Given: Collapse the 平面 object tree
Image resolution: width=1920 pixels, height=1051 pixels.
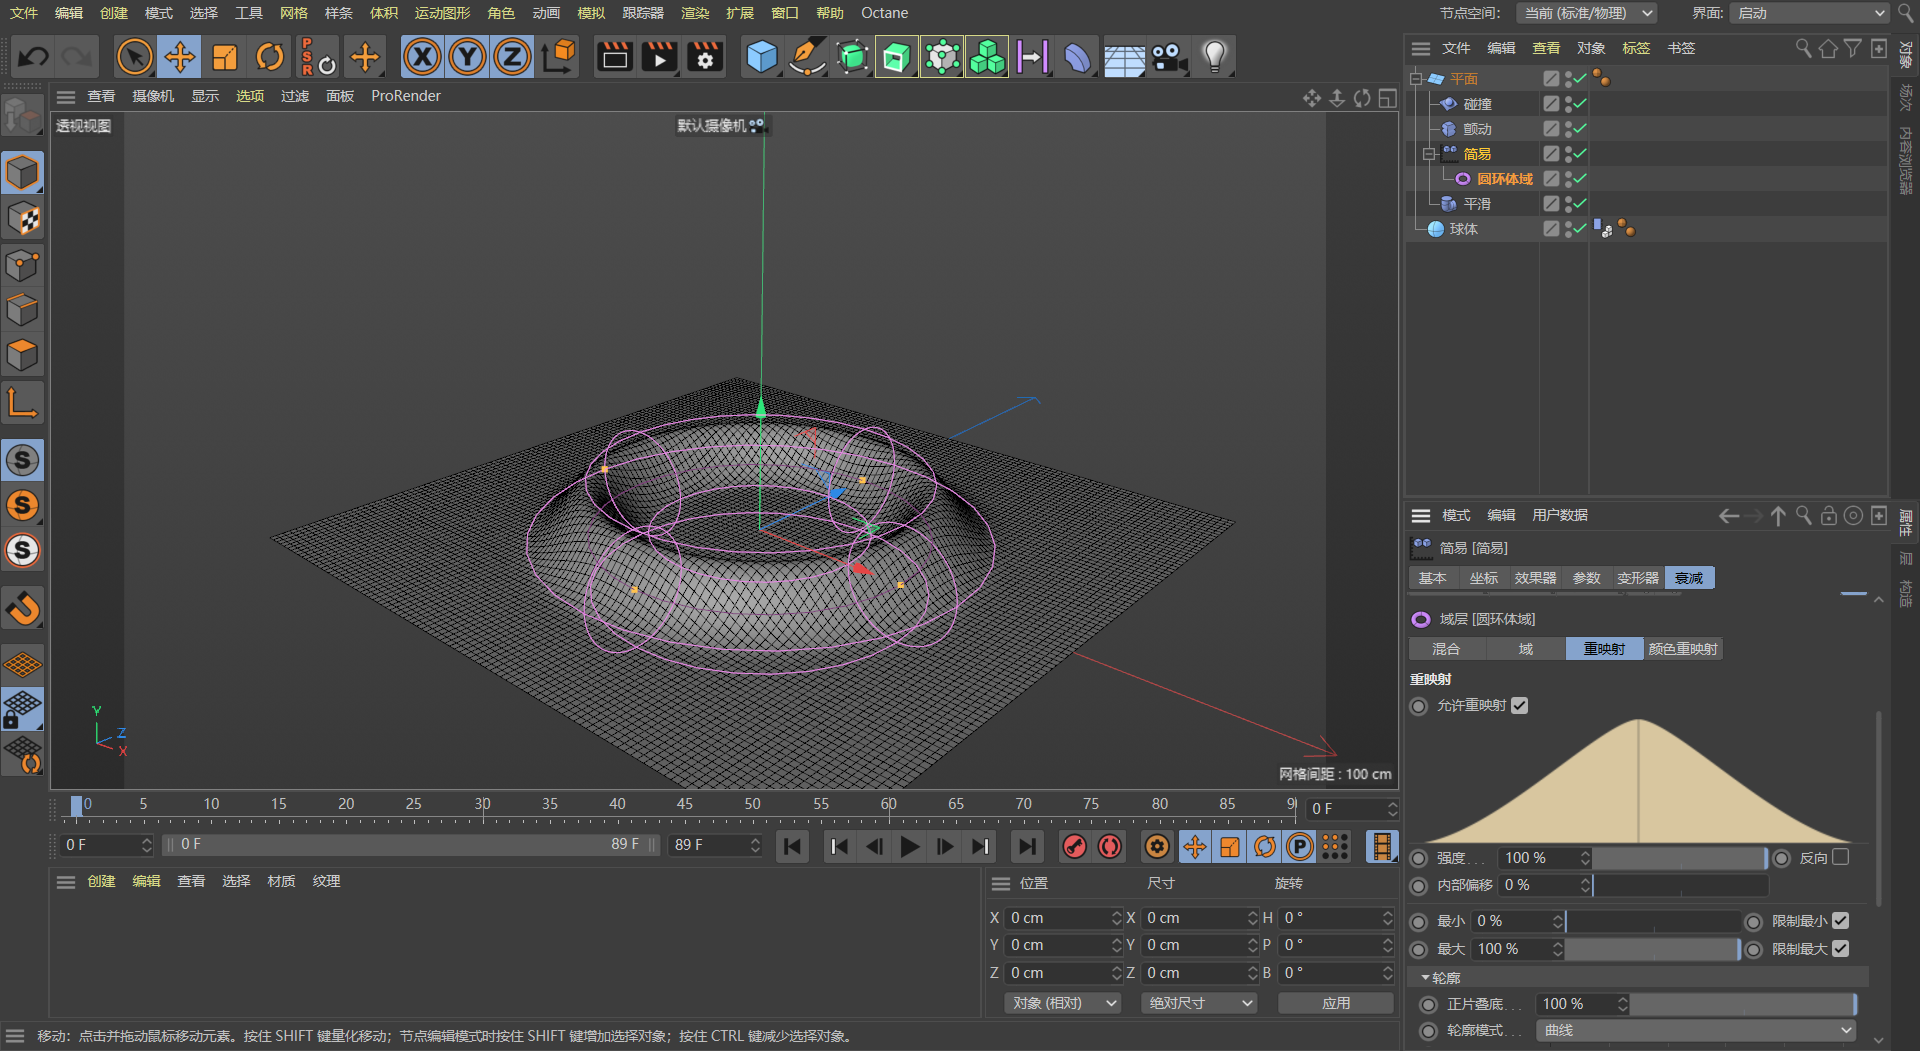Looking at the screenshot, I should pos(1416,79).
